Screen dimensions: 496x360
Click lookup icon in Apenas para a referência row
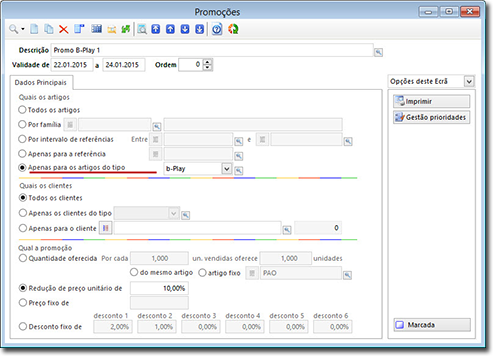(x=238, y=156)
